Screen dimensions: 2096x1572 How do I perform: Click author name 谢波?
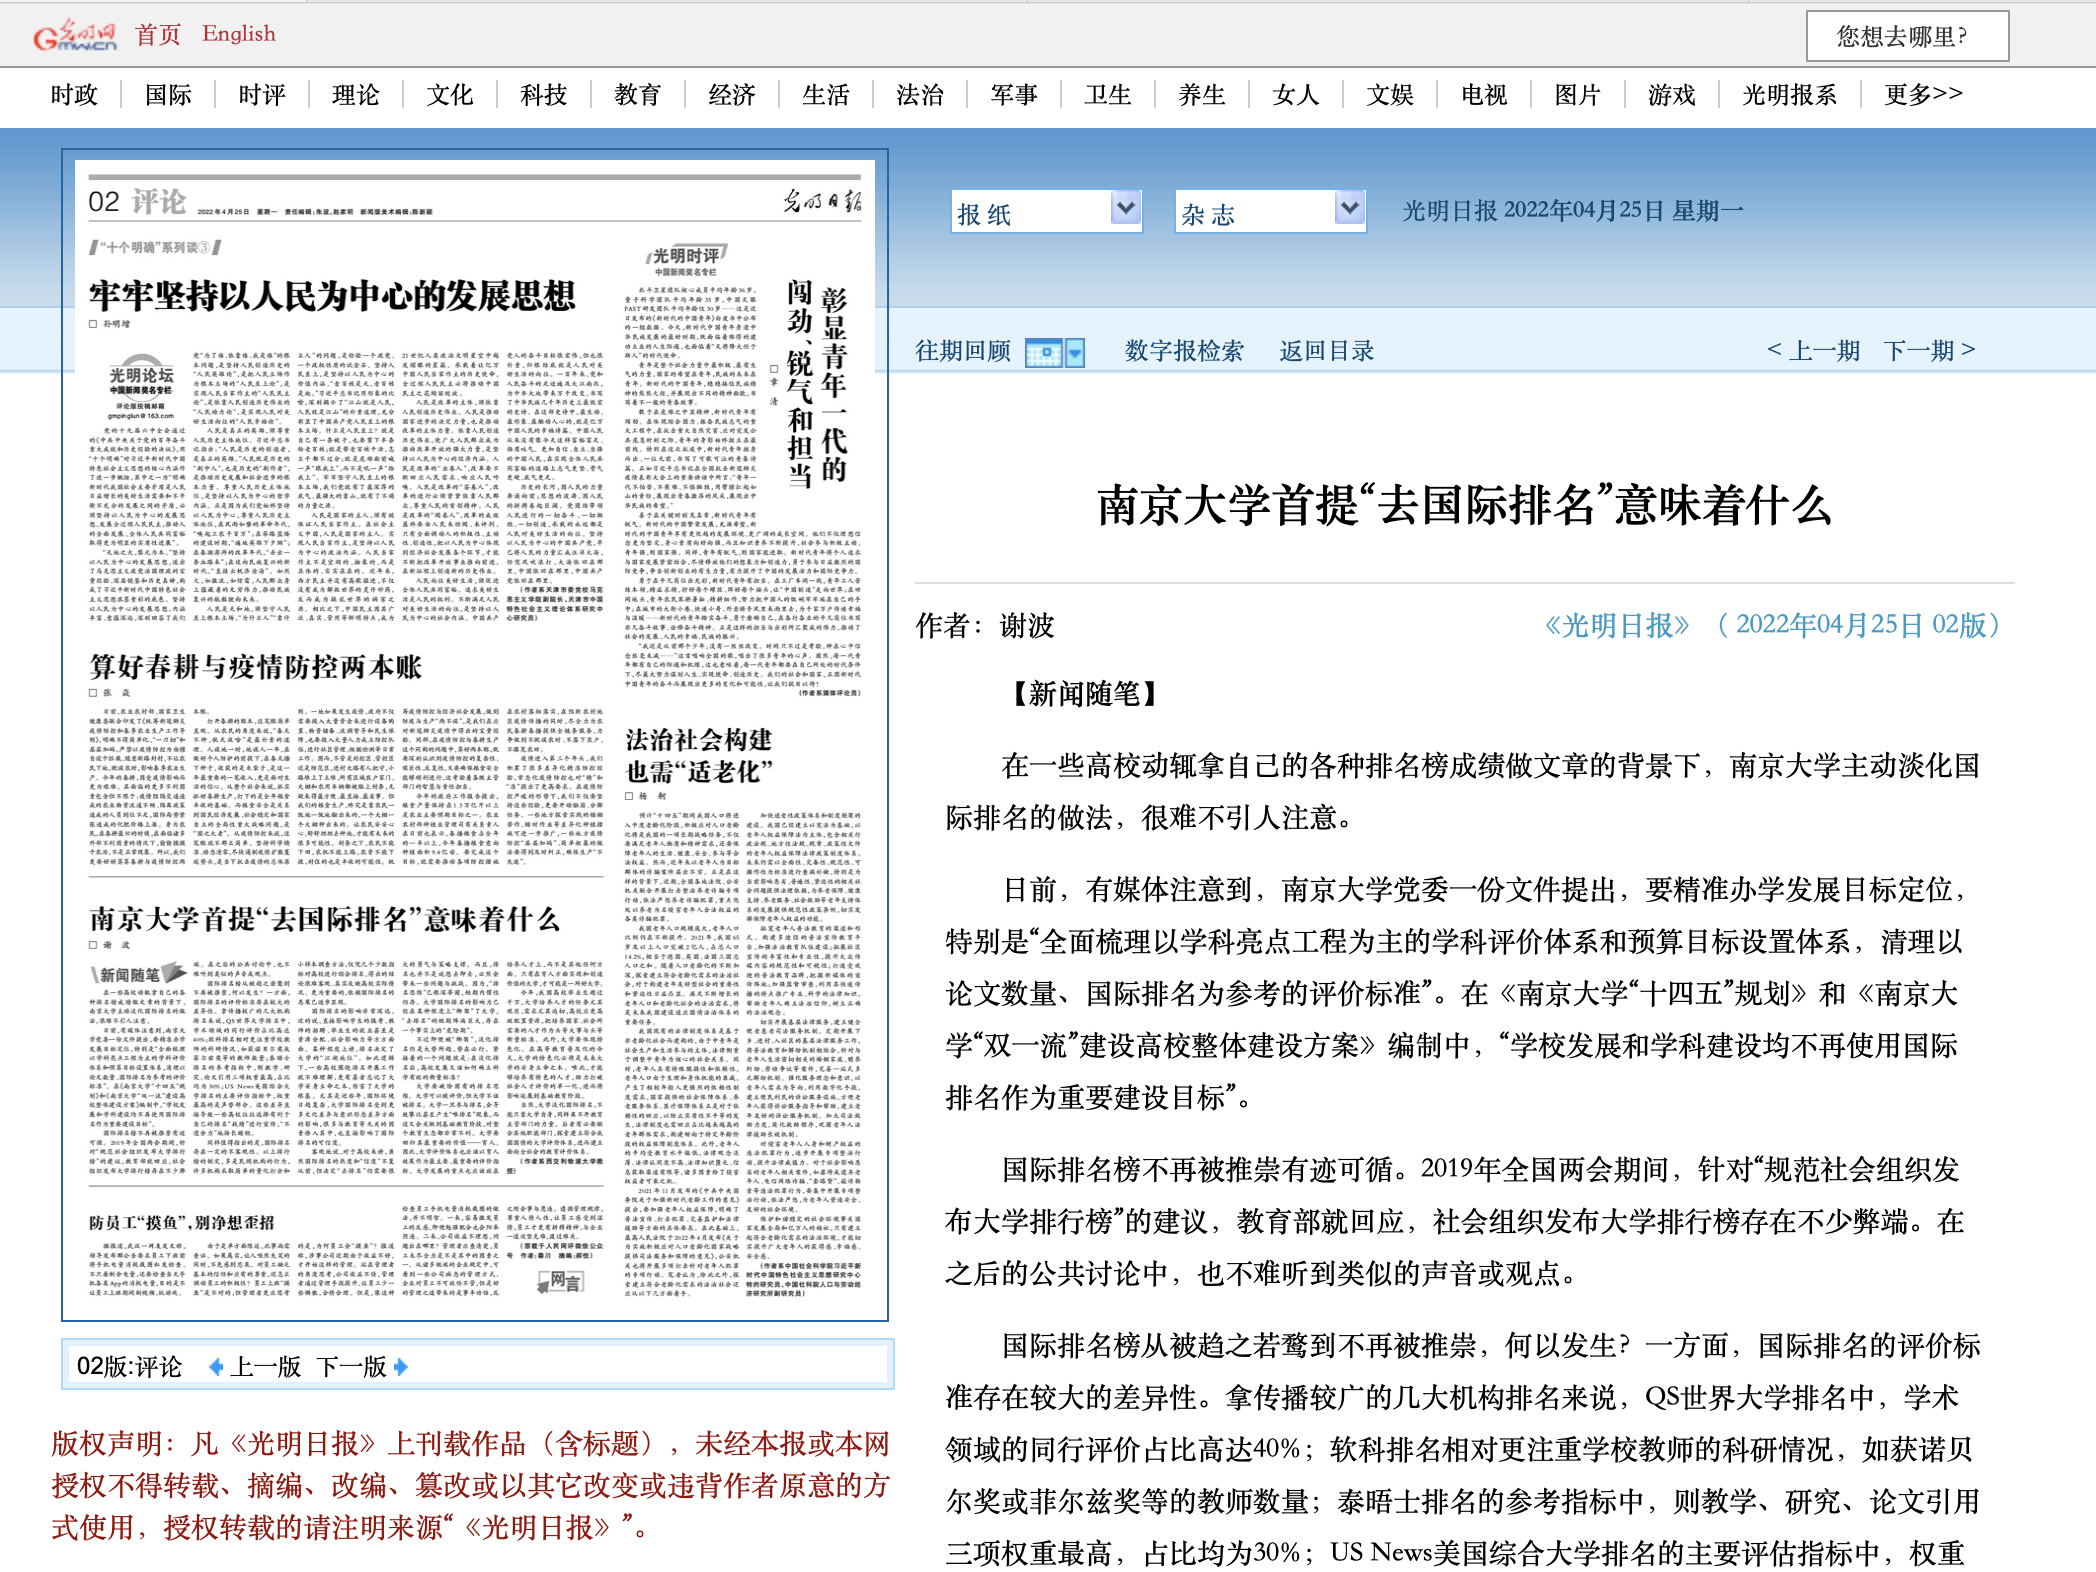(1027, 626)
